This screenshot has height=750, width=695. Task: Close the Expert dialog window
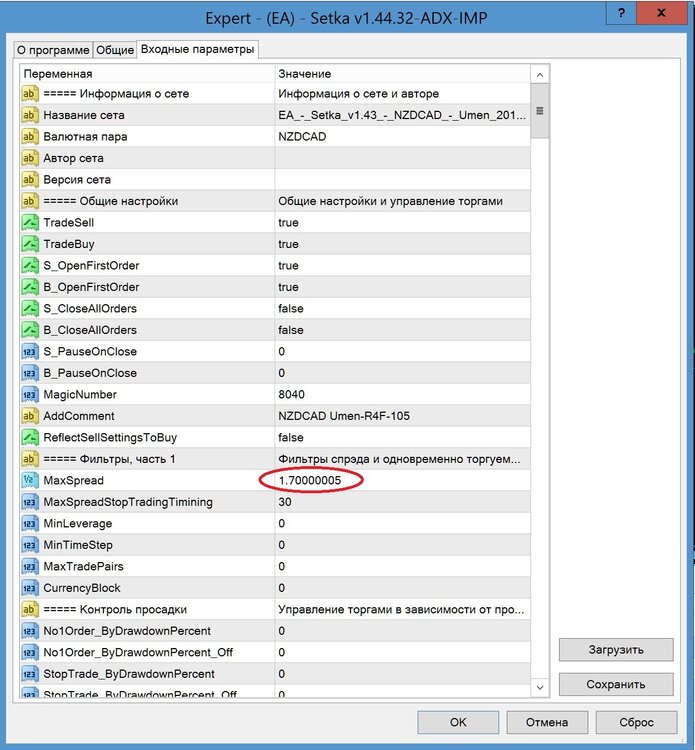662,13
